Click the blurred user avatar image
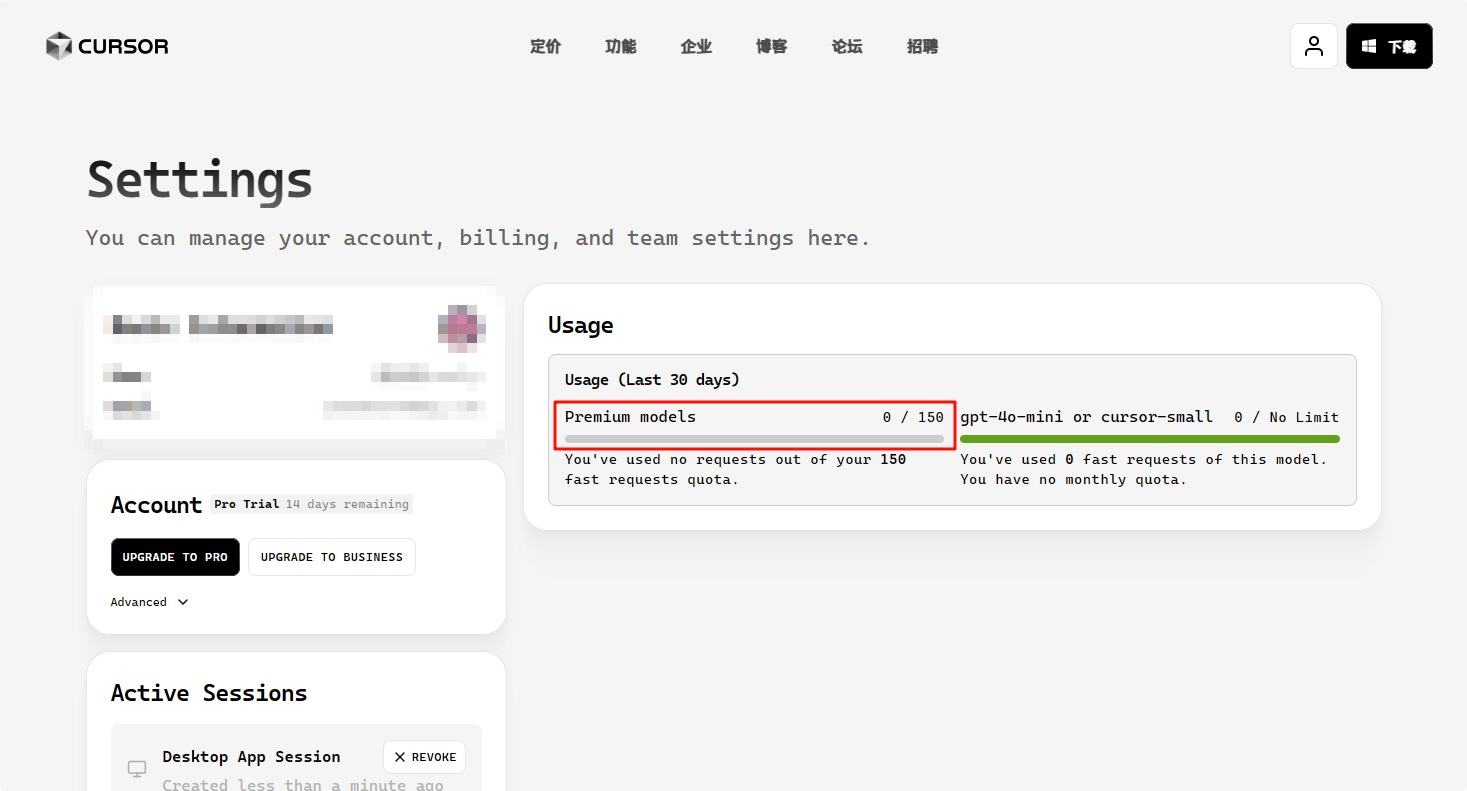The image size is (1467, 791). click(x=462, y=327)
